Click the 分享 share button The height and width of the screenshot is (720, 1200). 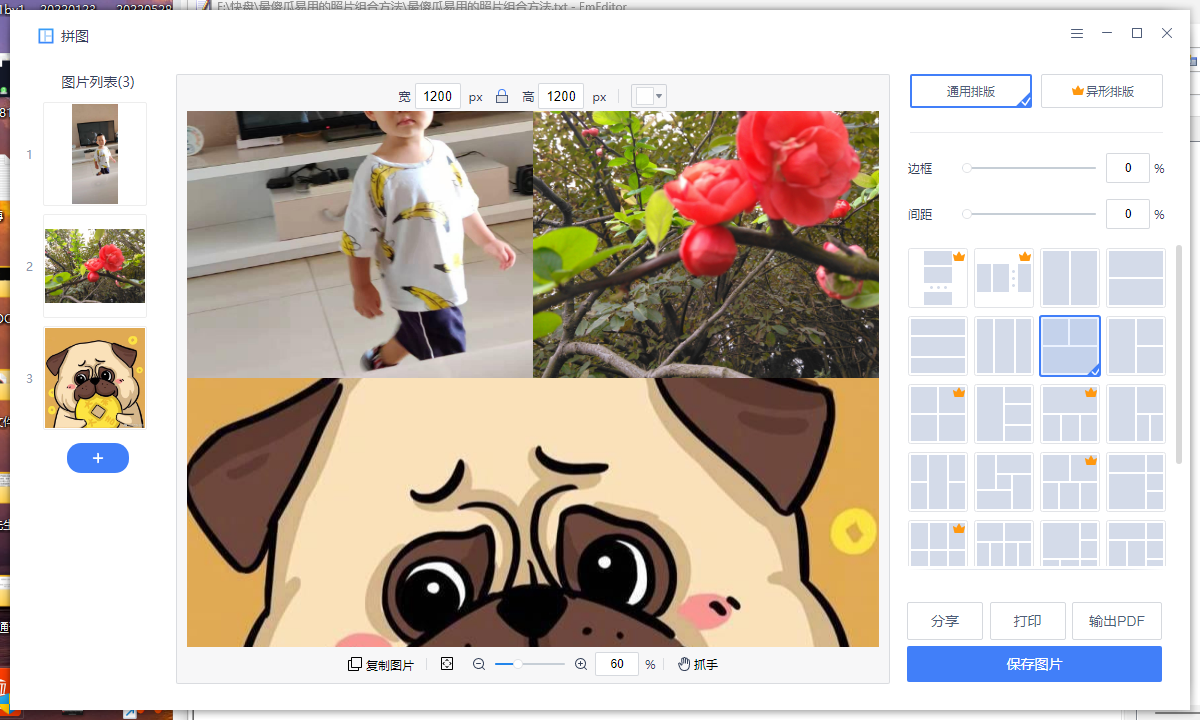coord(945,621)
